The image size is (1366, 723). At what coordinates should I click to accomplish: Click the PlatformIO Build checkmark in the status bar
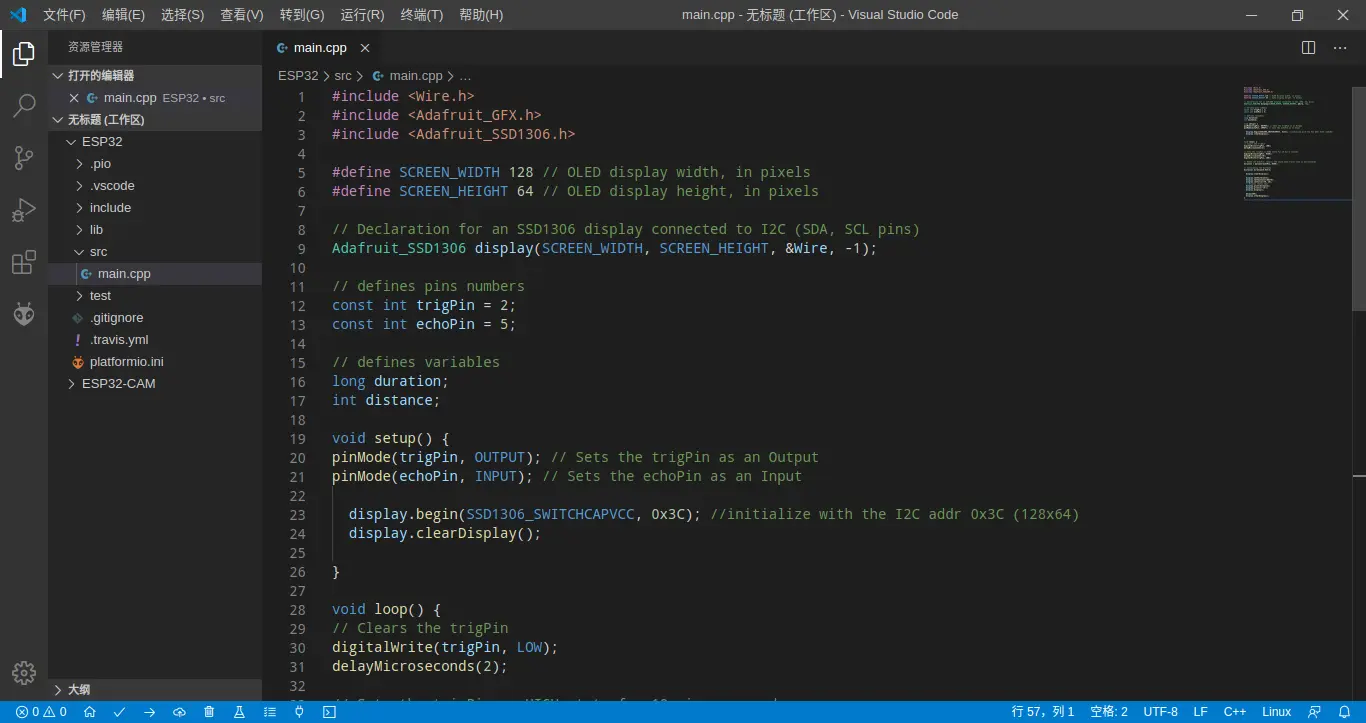pyautogui.click(x=119, y=712)
